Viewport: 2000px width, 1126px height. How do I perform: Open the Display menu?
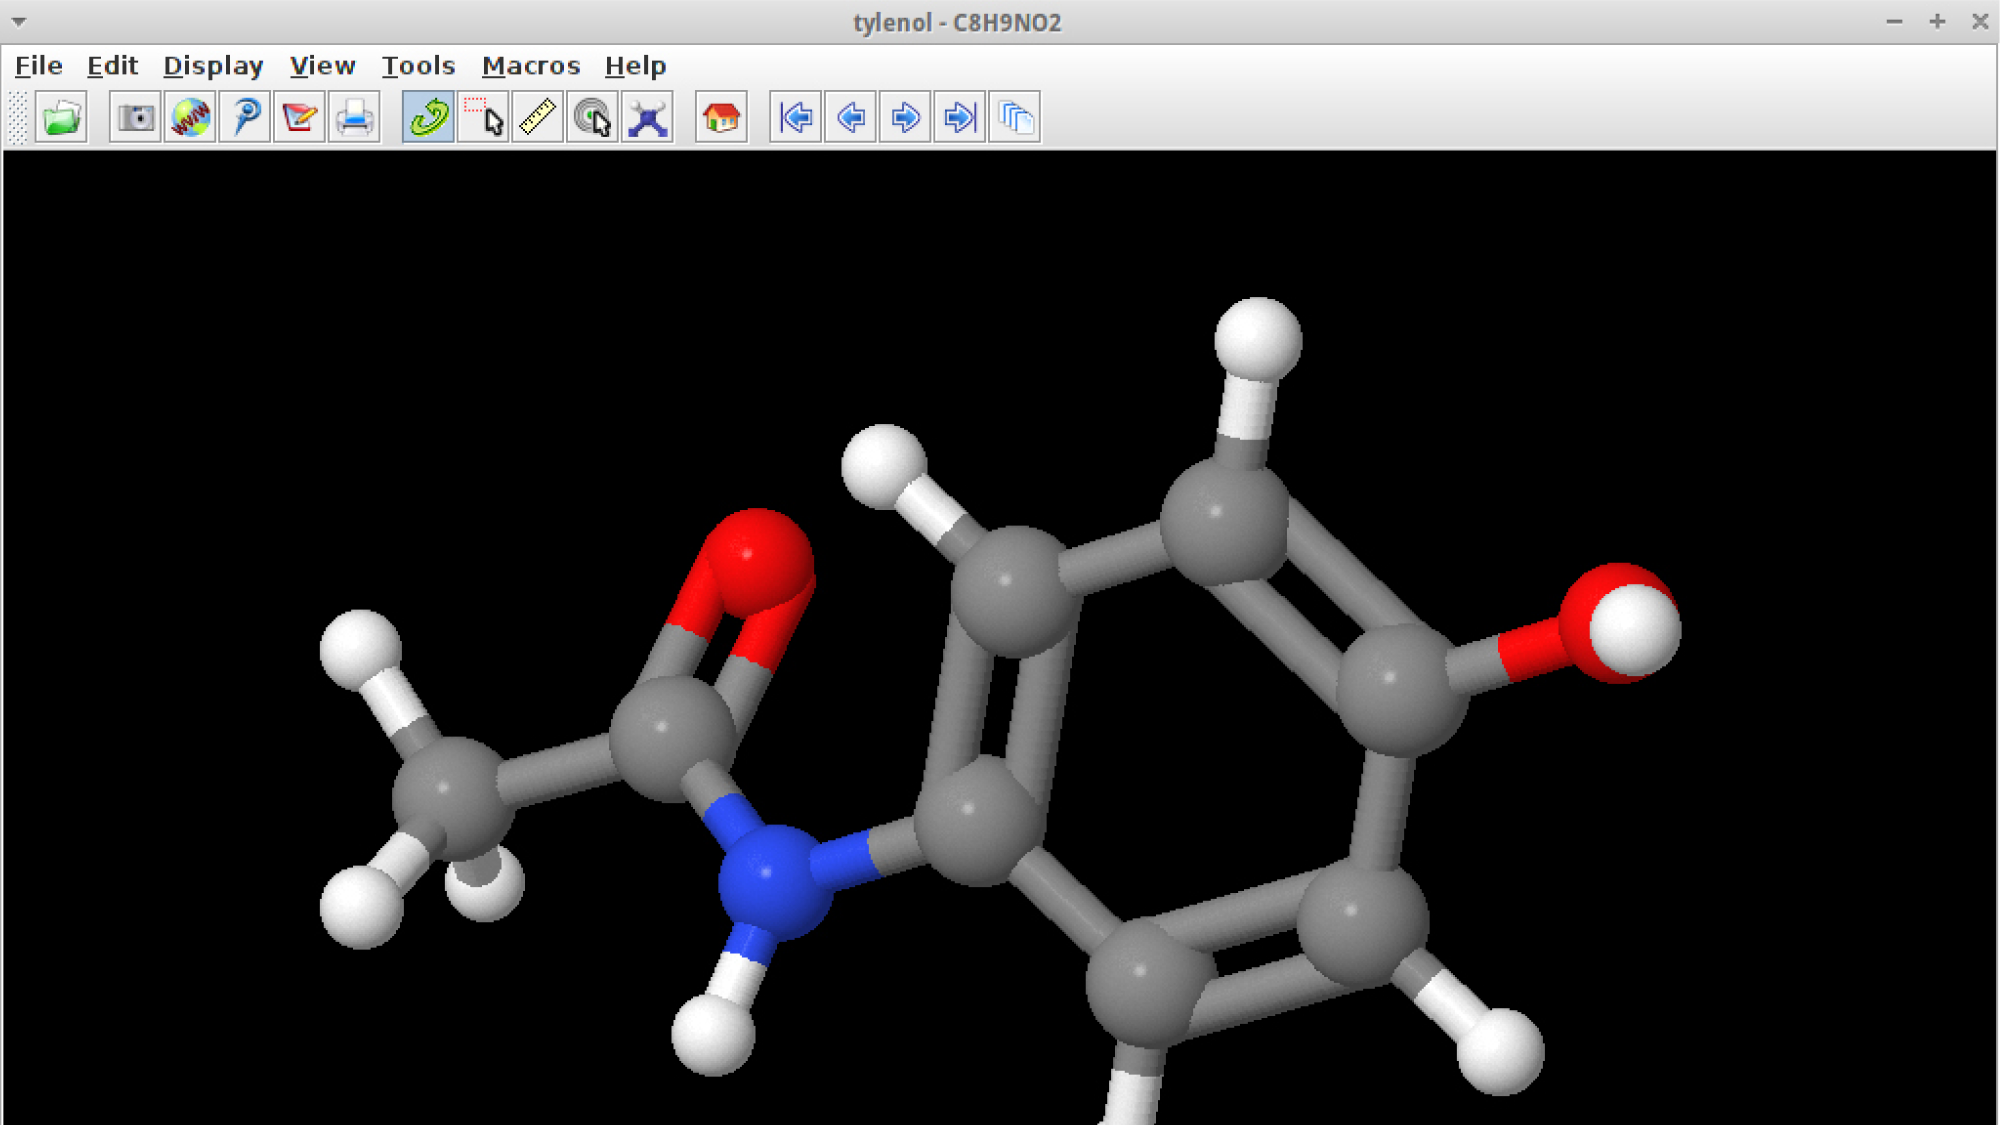click(x=213, y=66)
